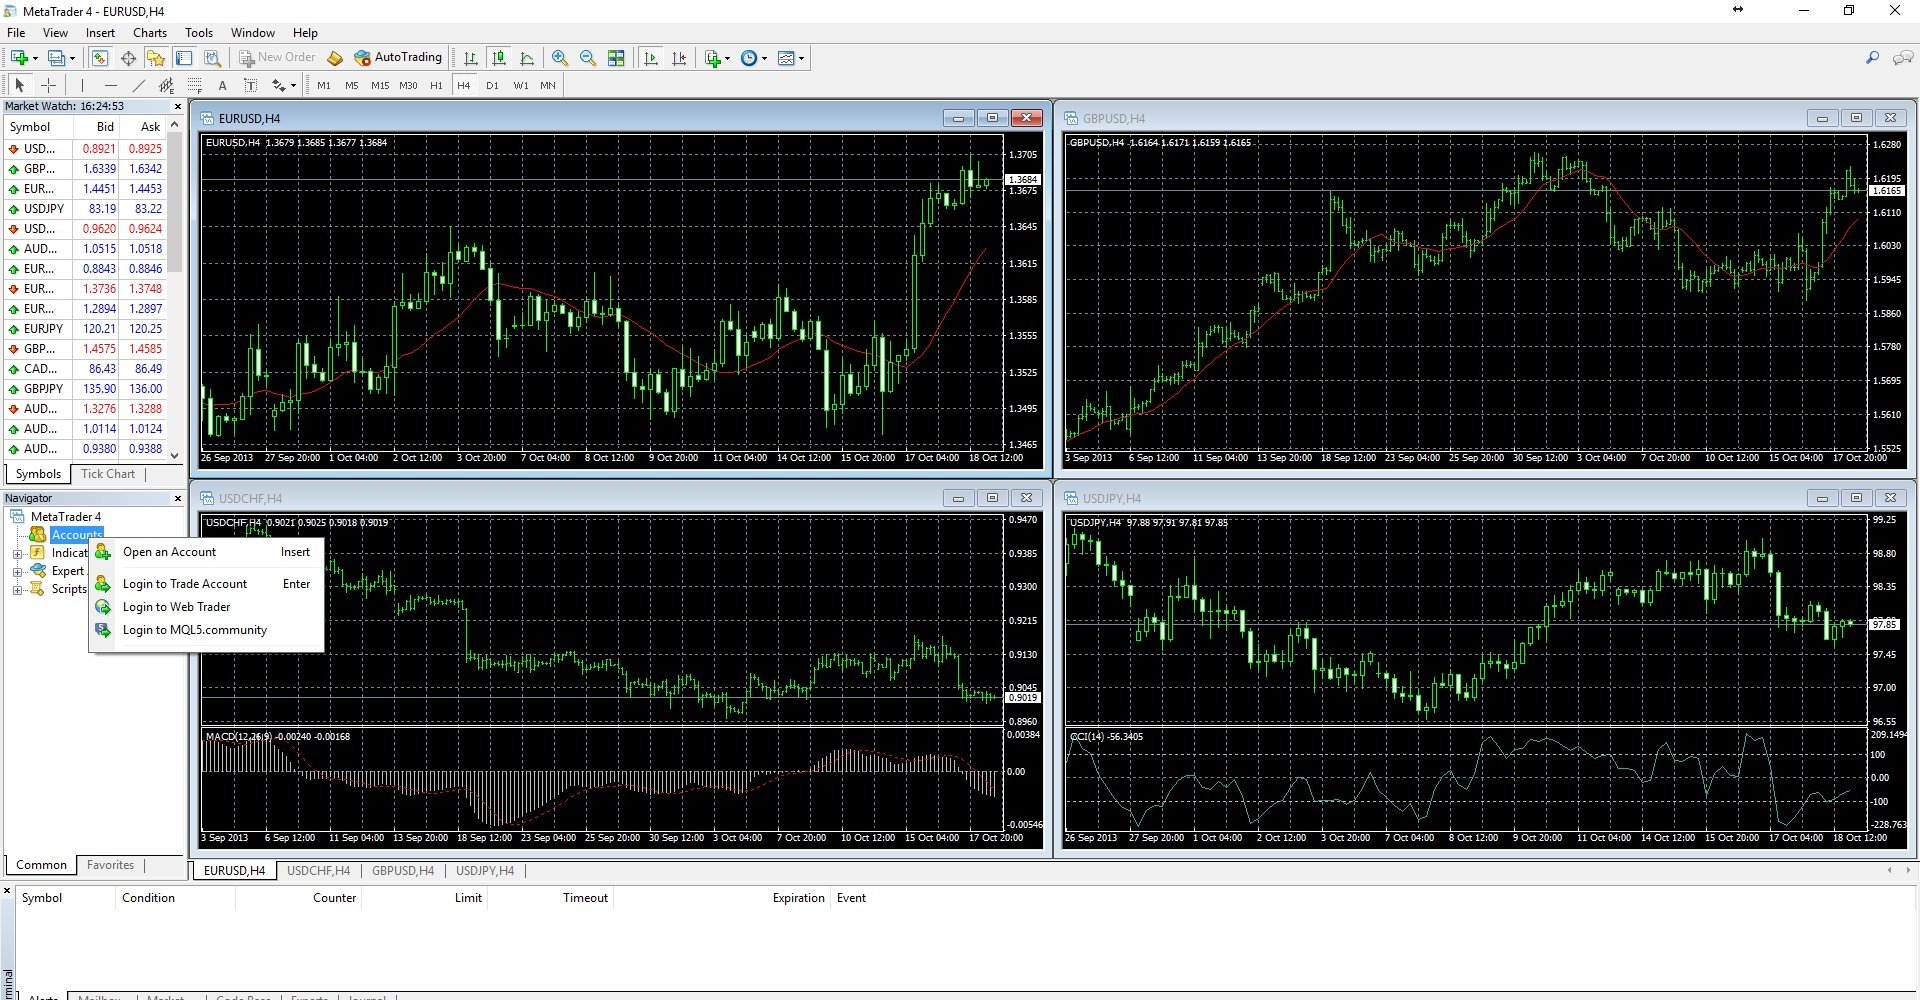Image resolution: width=1920 pixels, height=1000 pixels.
Task: Switch chart to bar chart type
Action: (x=471, y=58)
